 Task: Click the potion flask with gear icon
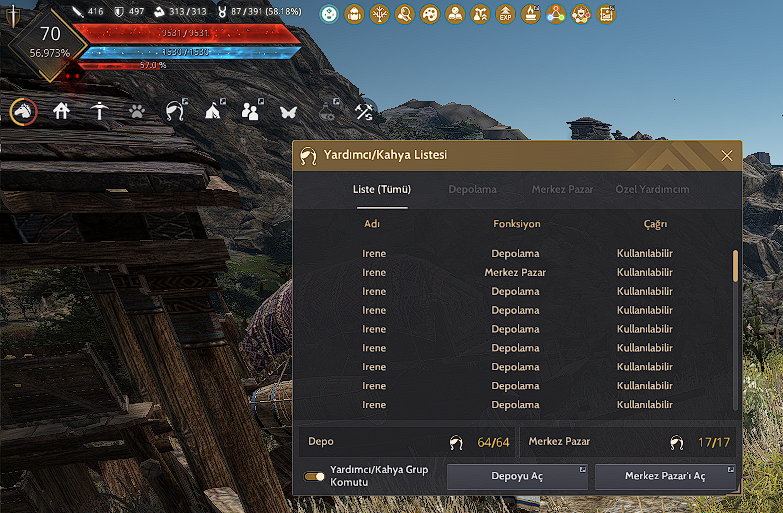tap(327, 111)
